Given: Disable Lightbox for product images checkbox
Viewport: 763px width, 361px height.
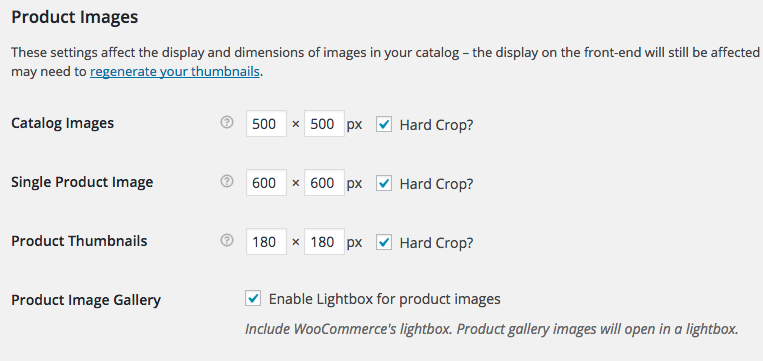Looking at the screenshot, I should (x=253, y=298).
